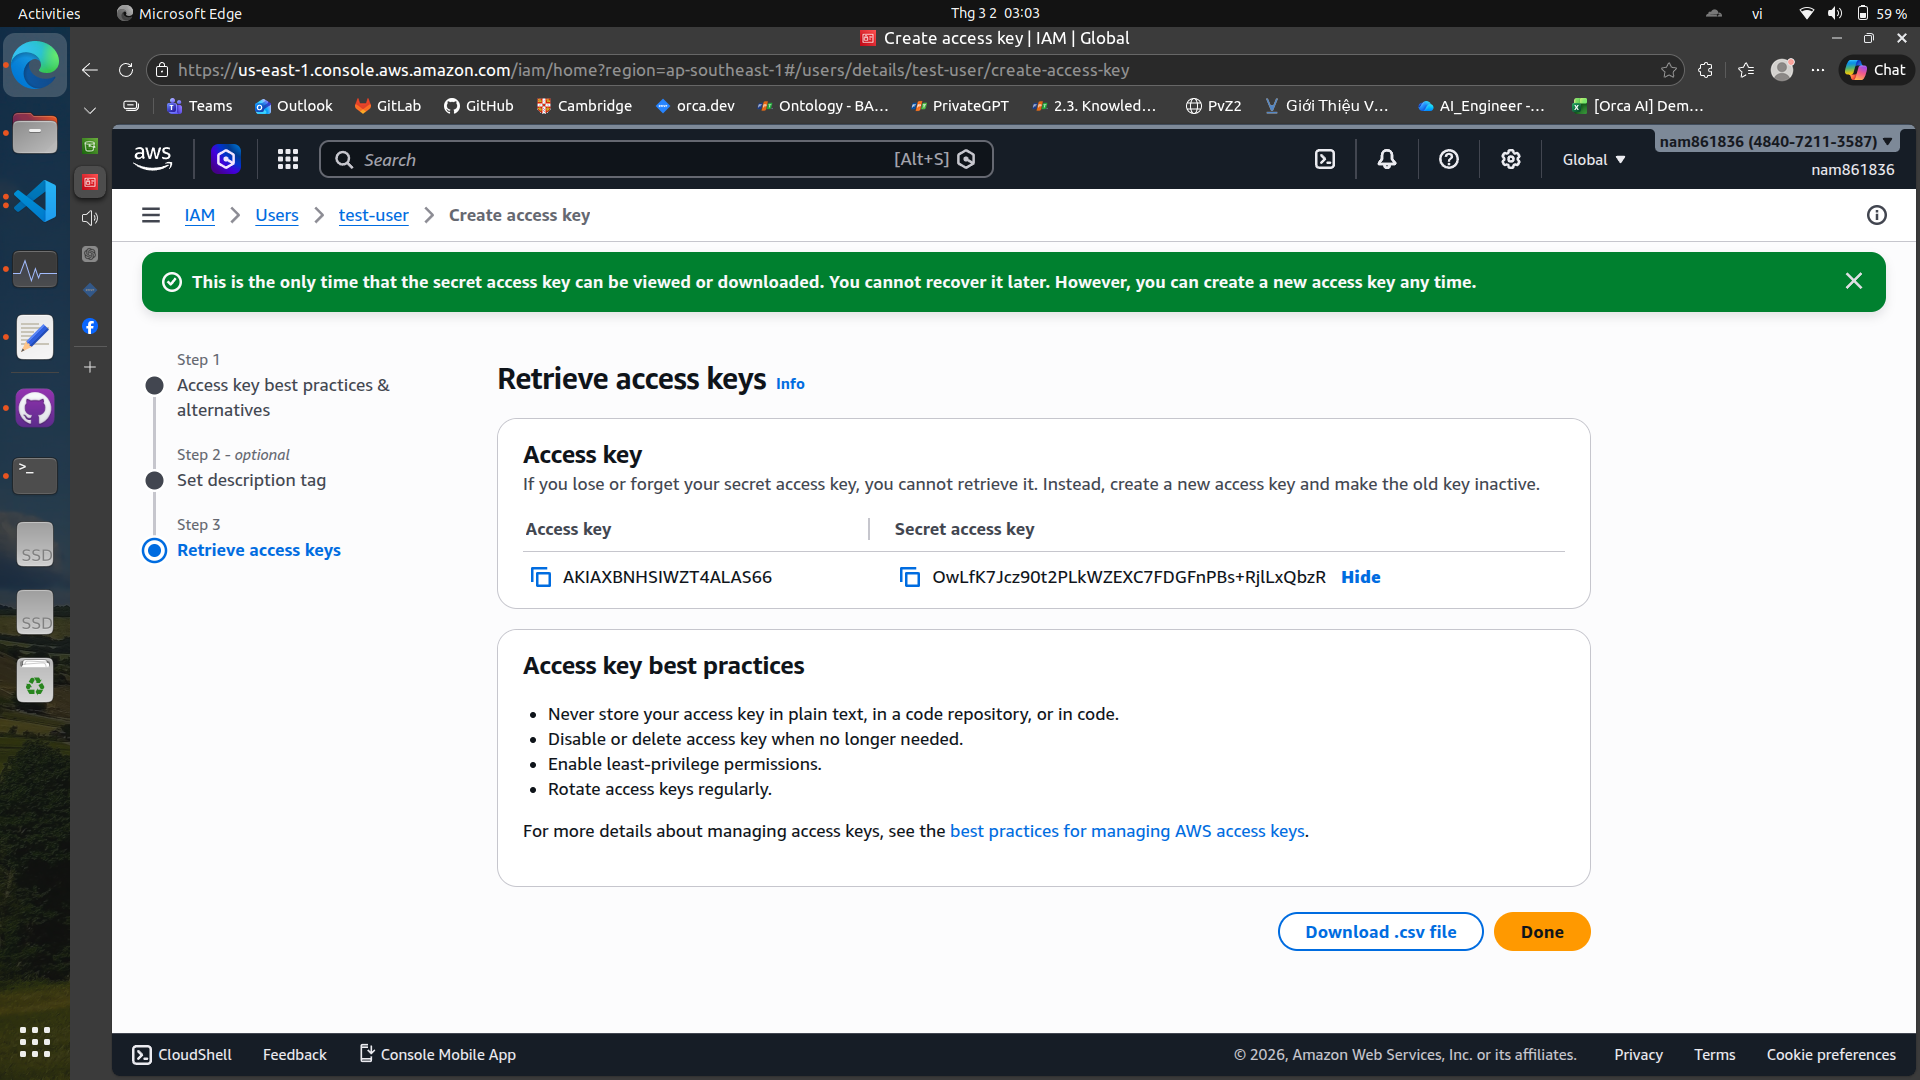Open the AWS services grid menu
This screenshot has height=1080, width=1920.
click(x=288, y=160)
